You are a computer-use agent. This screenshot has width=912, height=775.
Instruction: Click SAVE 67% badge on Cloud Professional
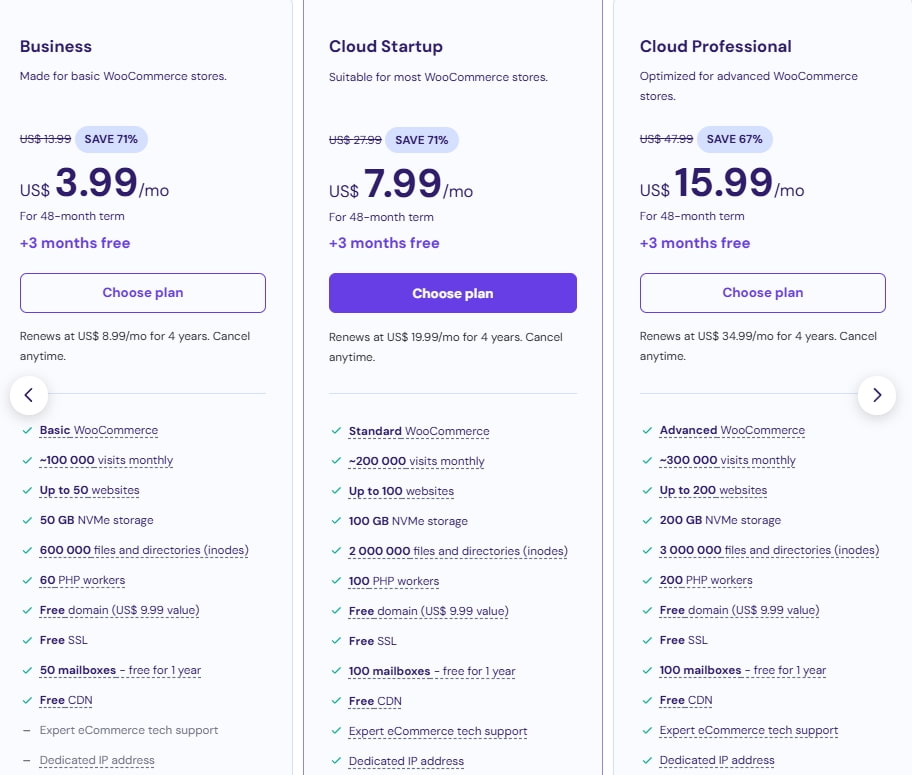tap(735, 139)
